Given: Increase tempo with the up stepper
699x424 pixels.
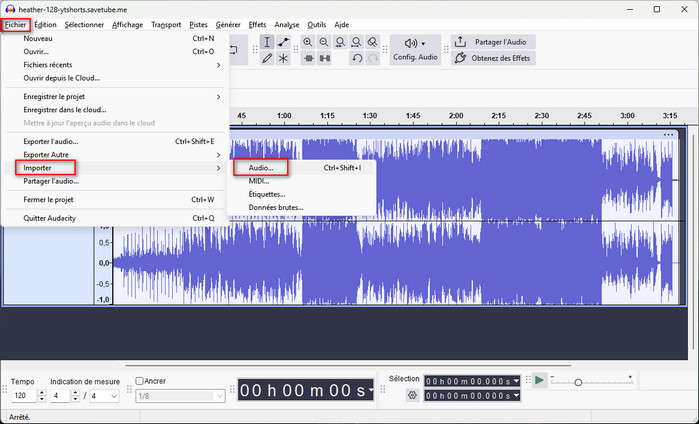Looking at the screenshot, I should coord(42,392).
